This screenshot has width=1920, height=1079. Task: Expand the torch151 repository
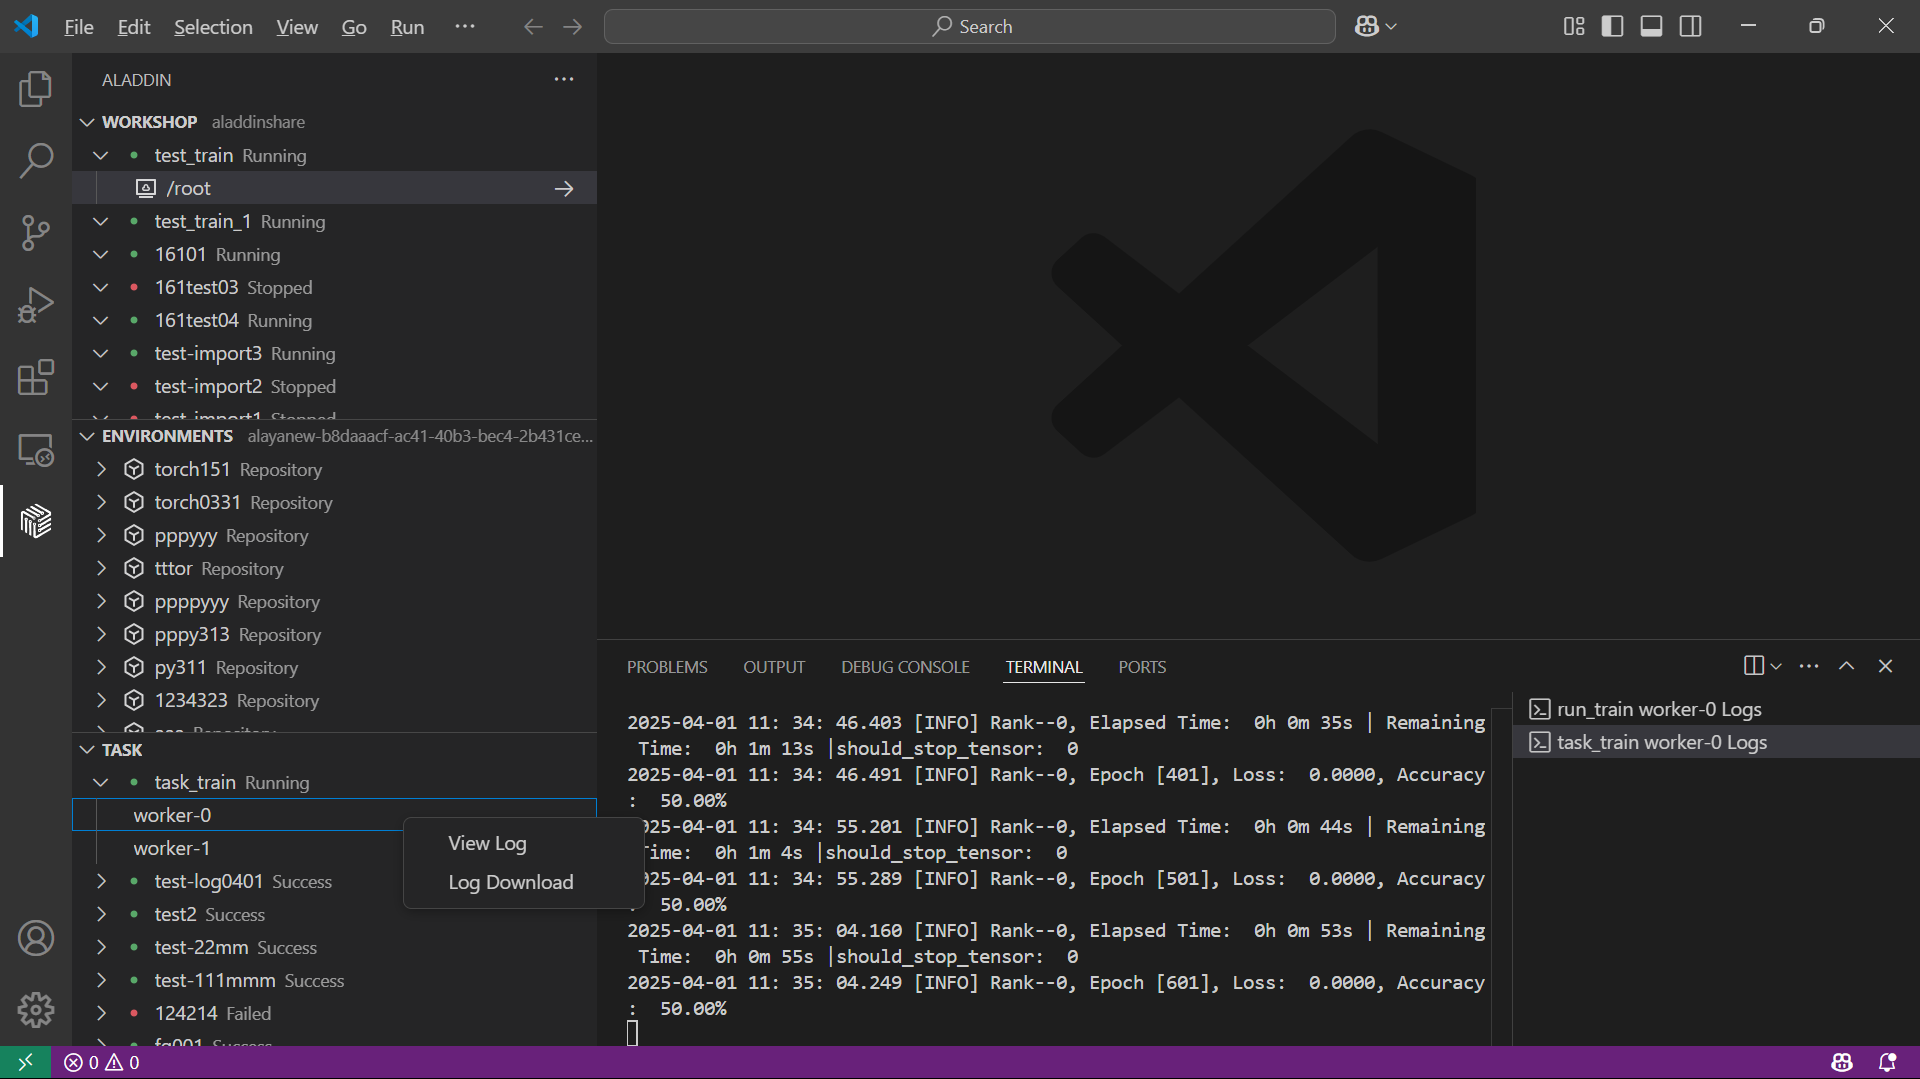pos(101,469)
